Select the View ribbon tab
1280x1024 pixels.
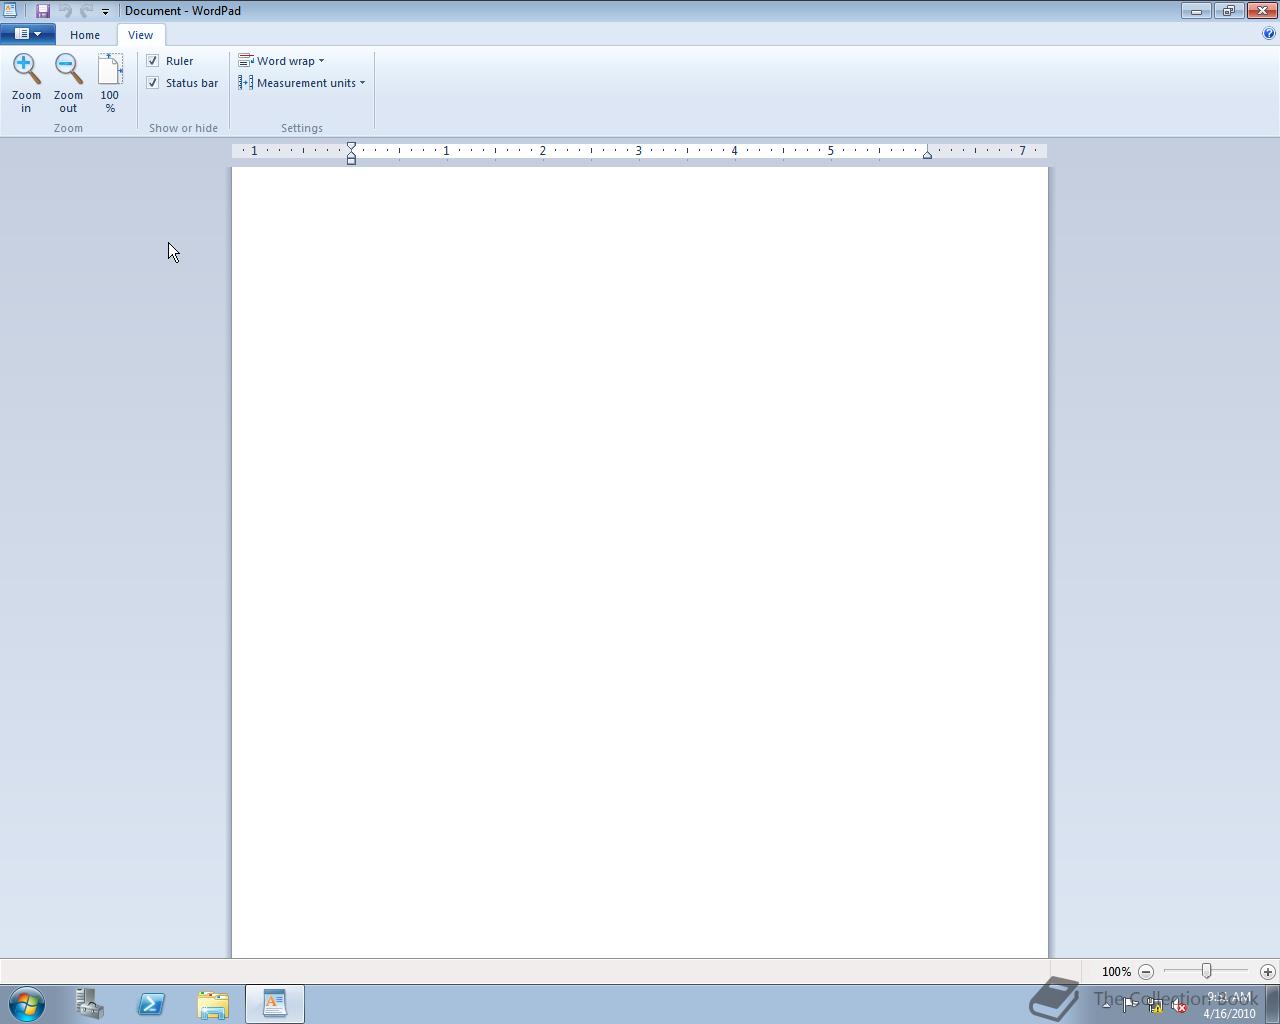(140, 35)
